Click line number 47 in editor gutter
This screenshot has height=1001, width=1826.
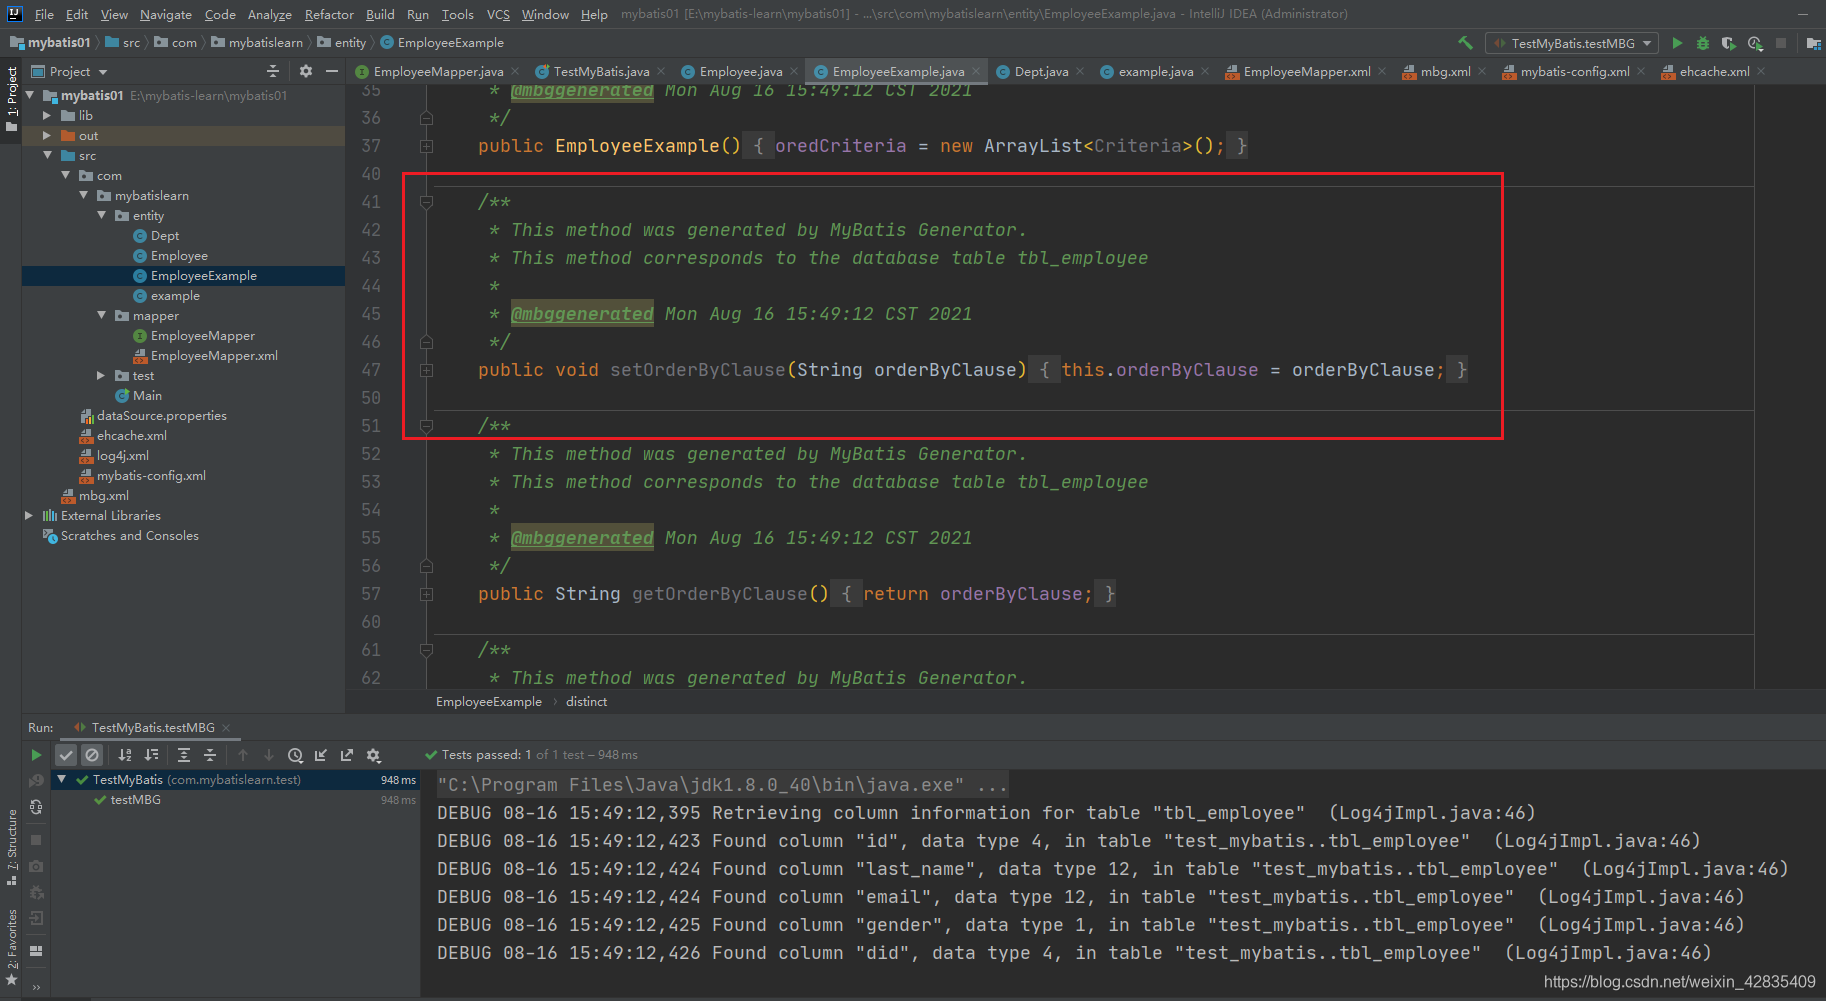point(371,370)
